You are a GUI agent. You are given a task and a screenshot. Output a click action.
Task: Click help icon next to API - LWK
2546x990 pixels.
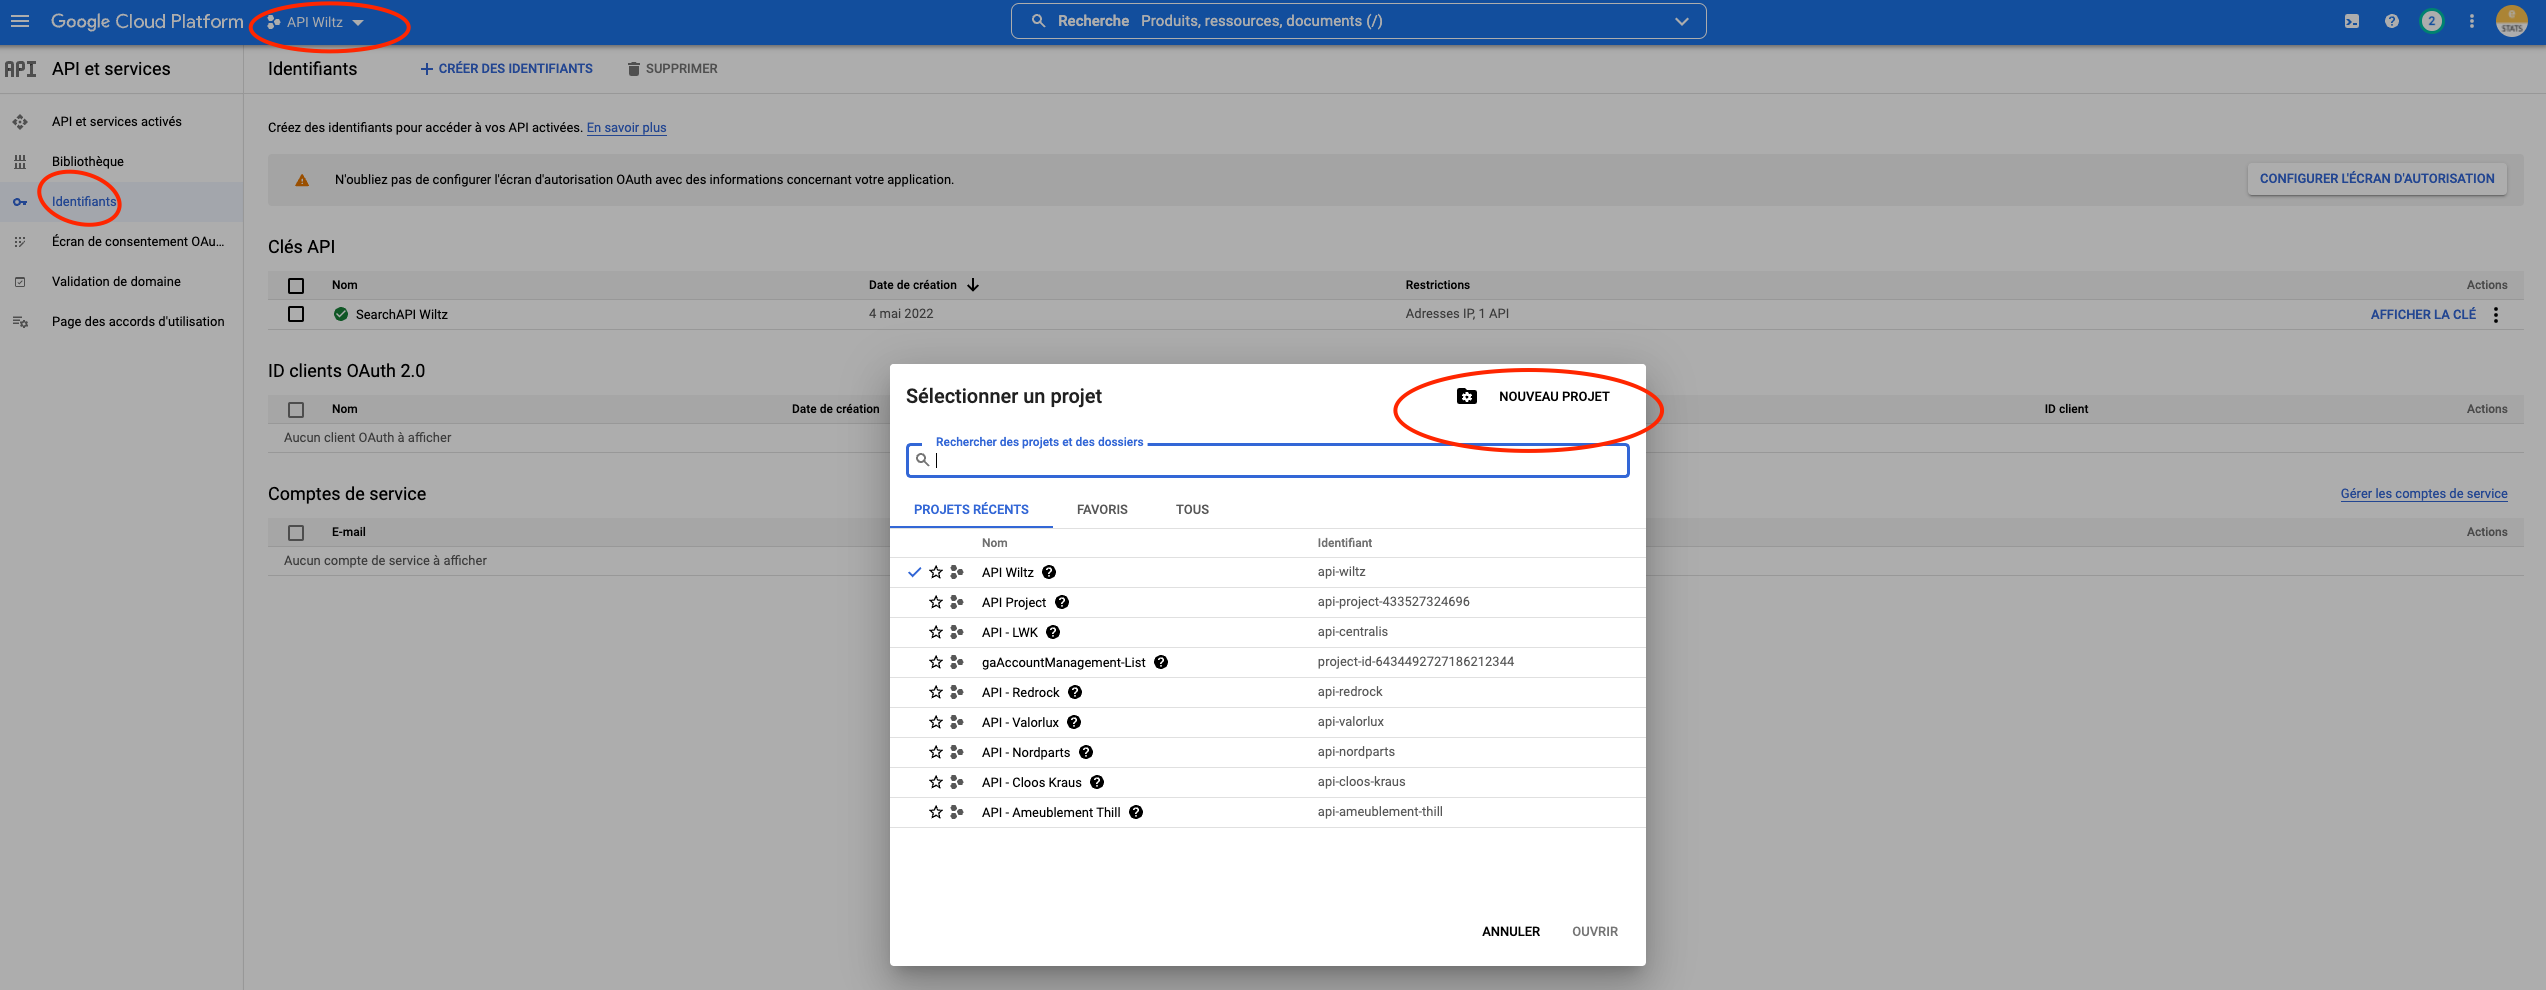pos(1053,632)
